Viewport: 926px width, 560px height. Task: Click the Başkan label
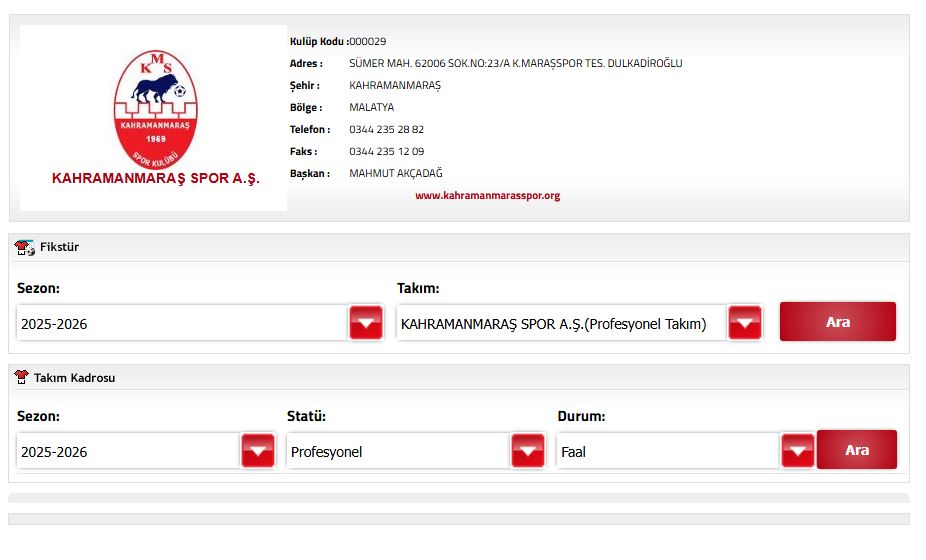click(x=309, y=174)
